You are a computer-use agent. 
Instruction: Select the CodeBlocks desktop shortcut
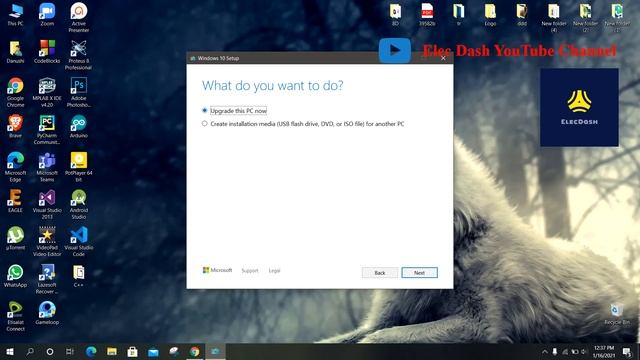(x=47, y=52)
